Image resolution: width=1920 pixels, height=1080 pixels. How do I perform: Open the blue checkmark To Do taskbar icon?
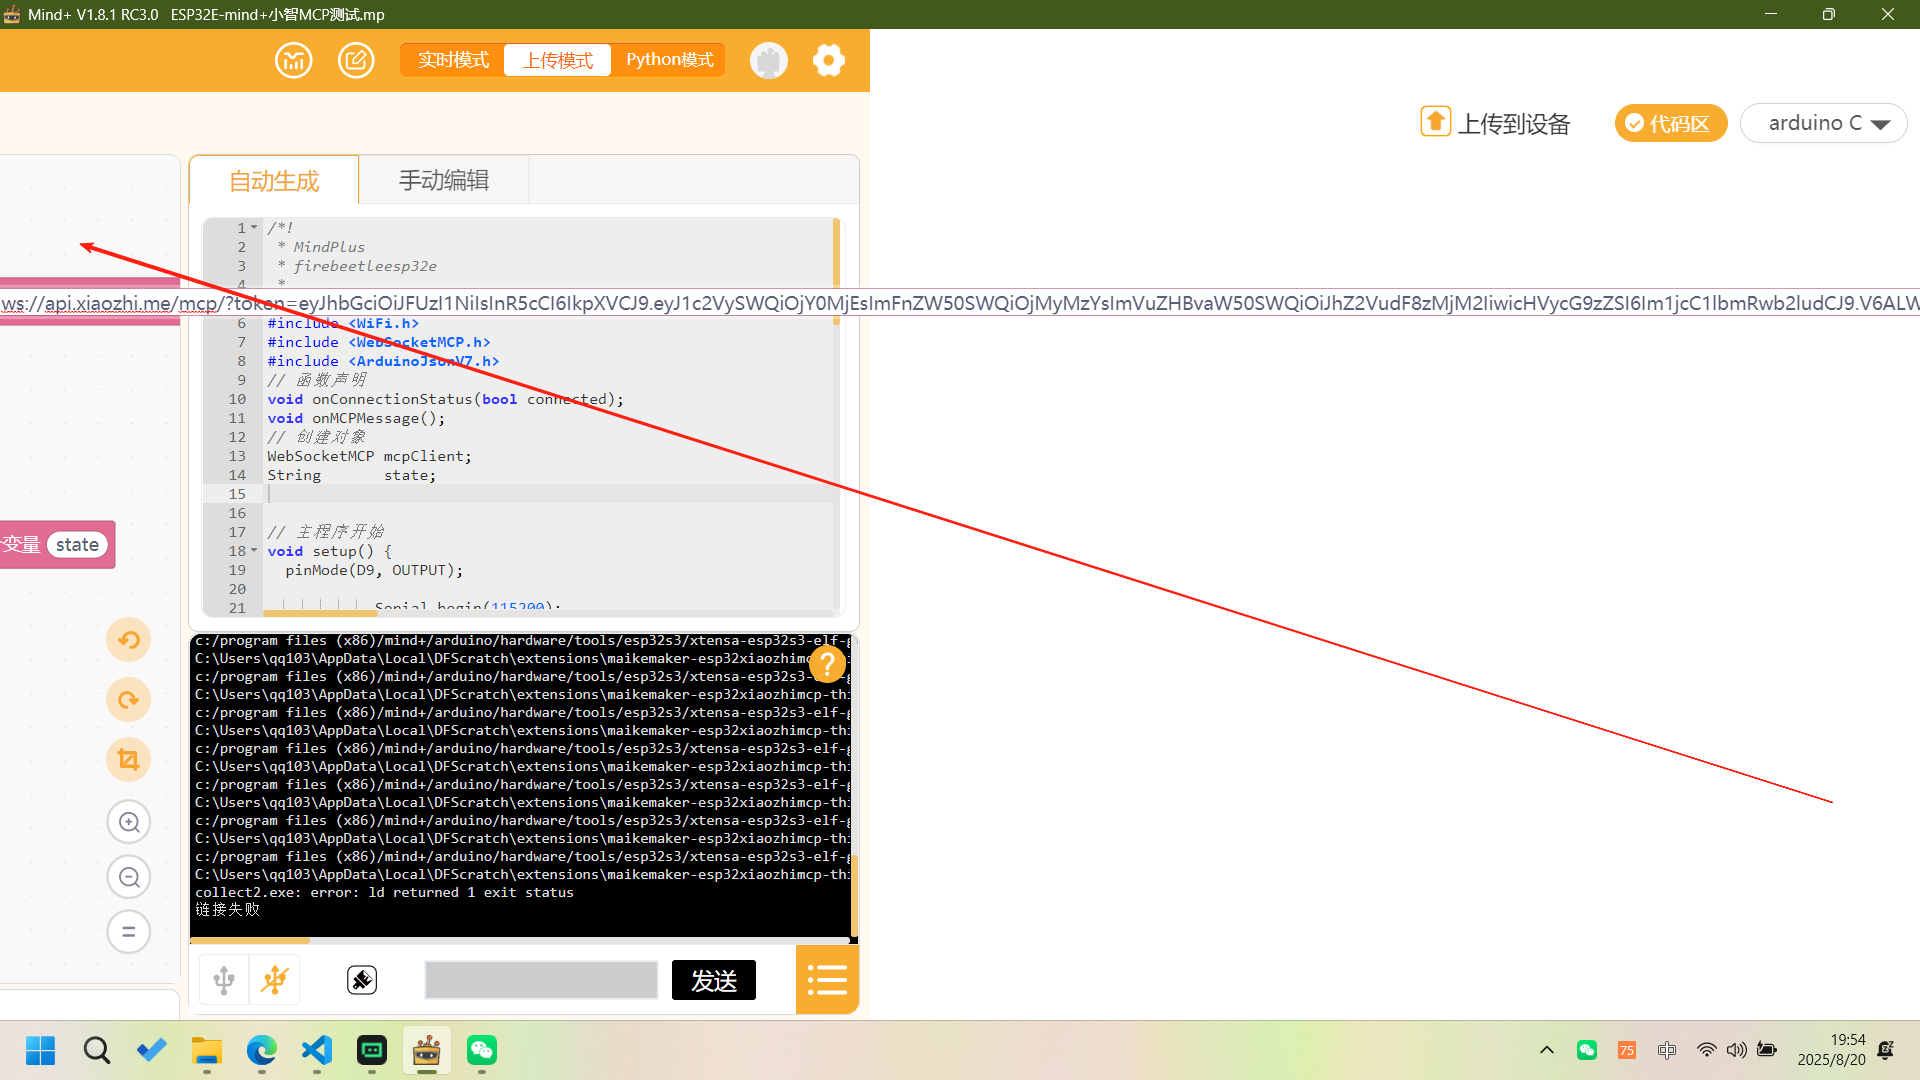[152, 1050]
